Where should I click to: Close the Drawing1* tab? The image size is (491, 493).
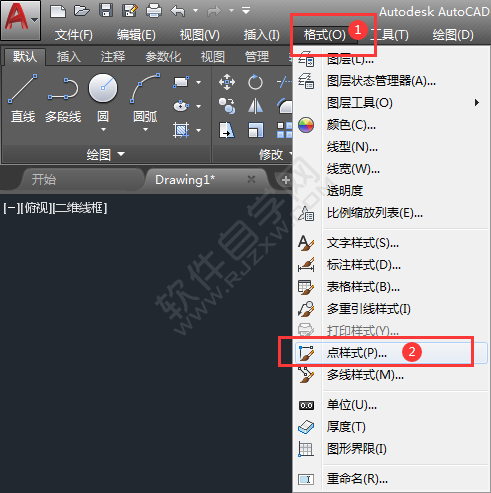(x=251, y=179)
